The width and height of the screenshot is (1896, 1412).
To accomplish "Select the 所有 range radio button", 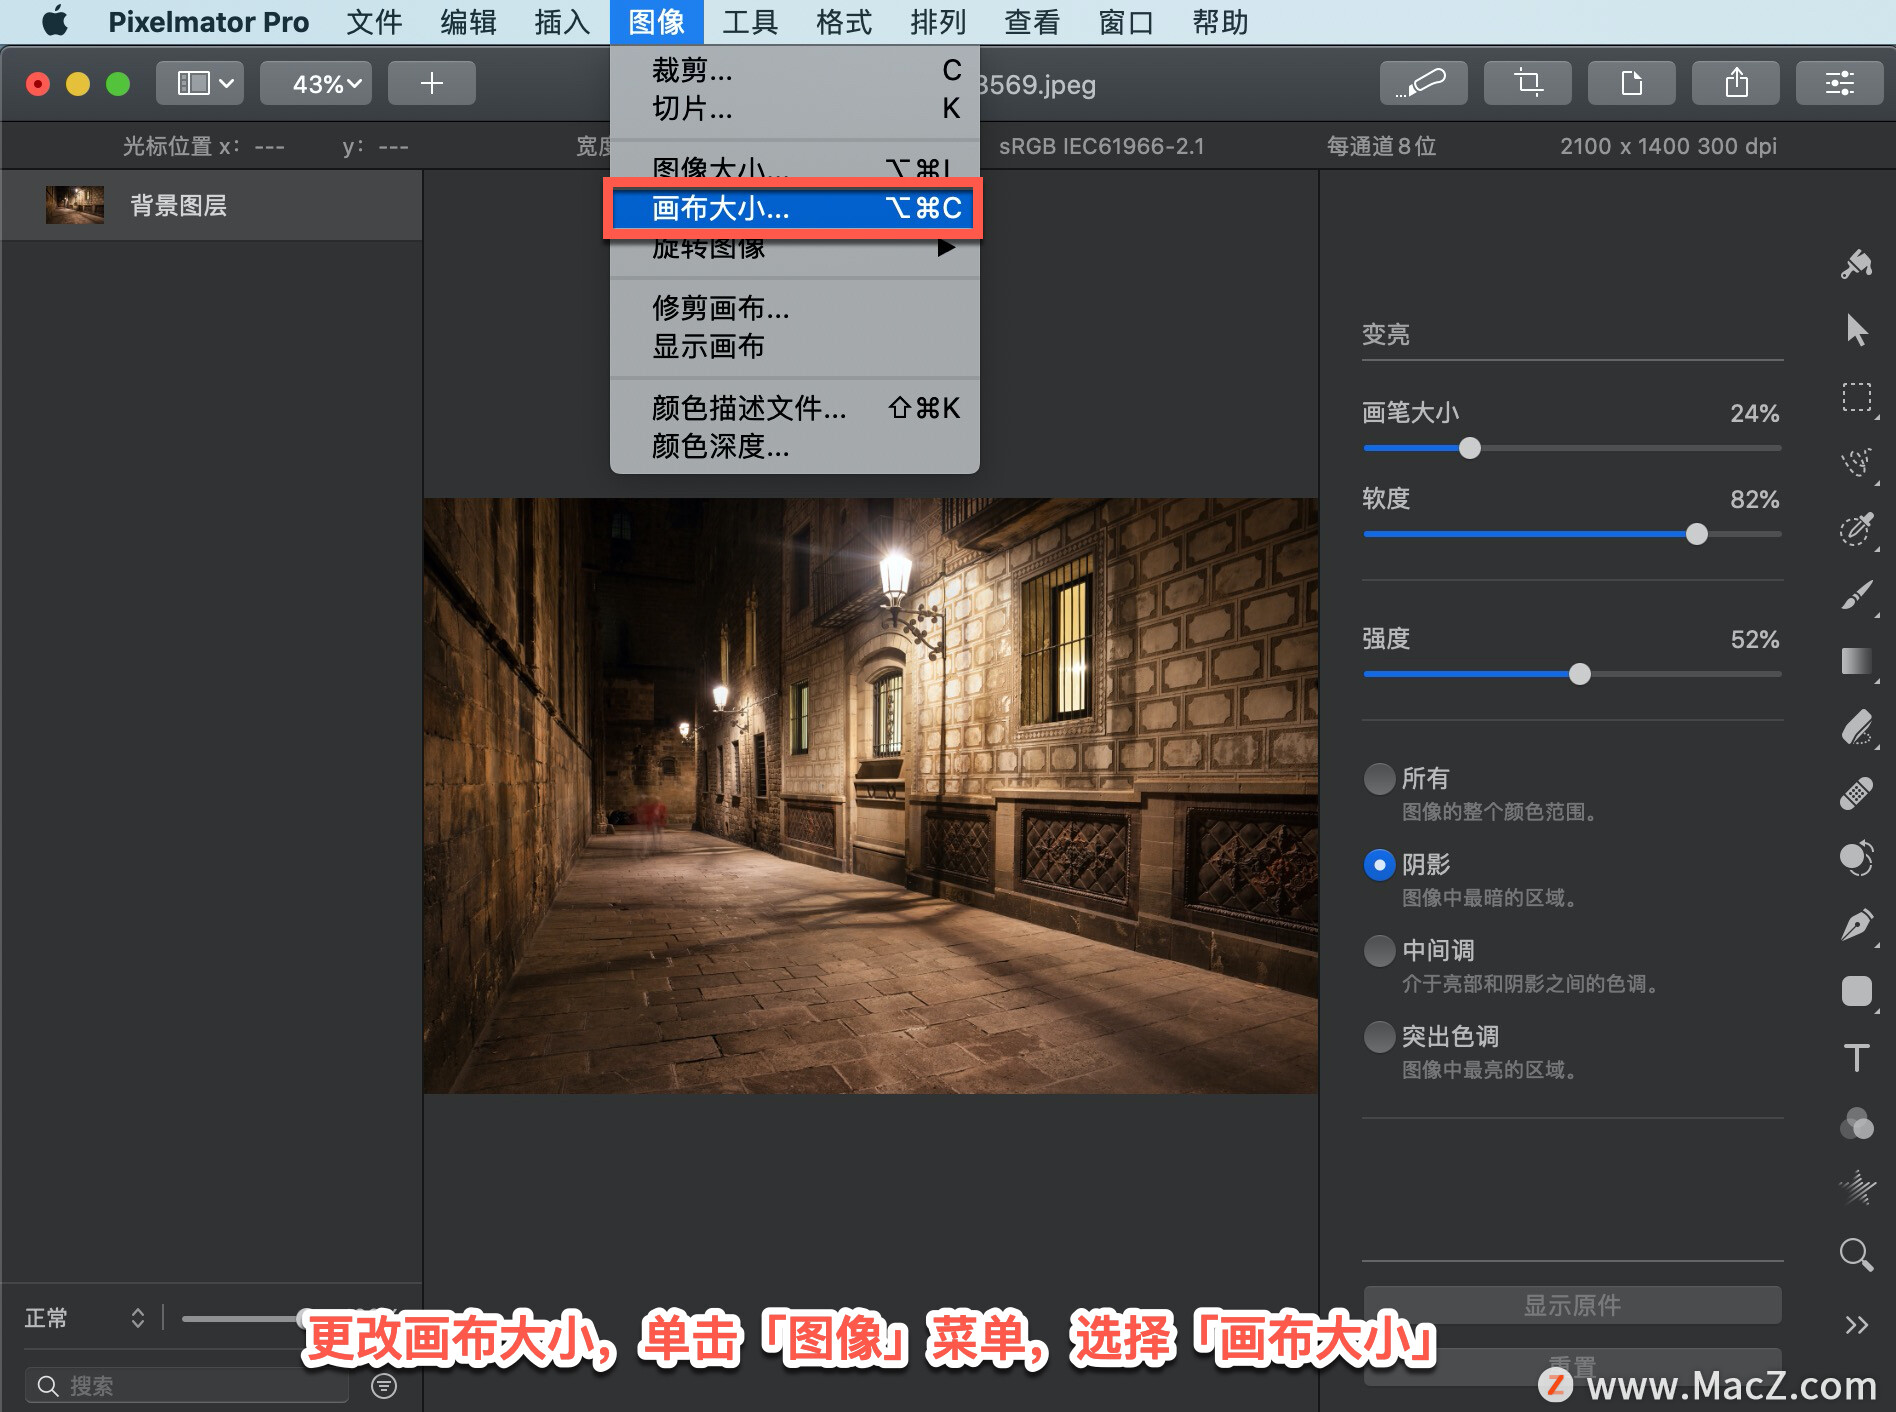I will click(x=1379, y=778).
